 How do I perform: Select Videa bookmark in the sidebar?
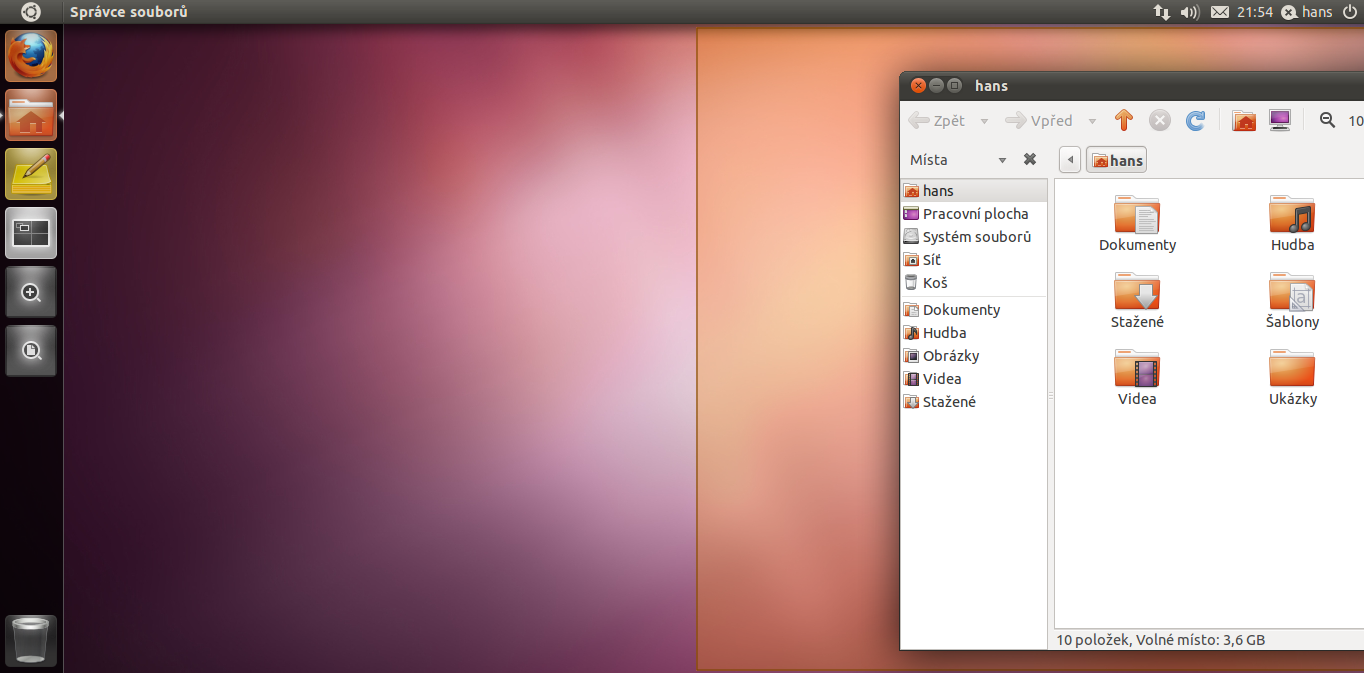(974, 378)
